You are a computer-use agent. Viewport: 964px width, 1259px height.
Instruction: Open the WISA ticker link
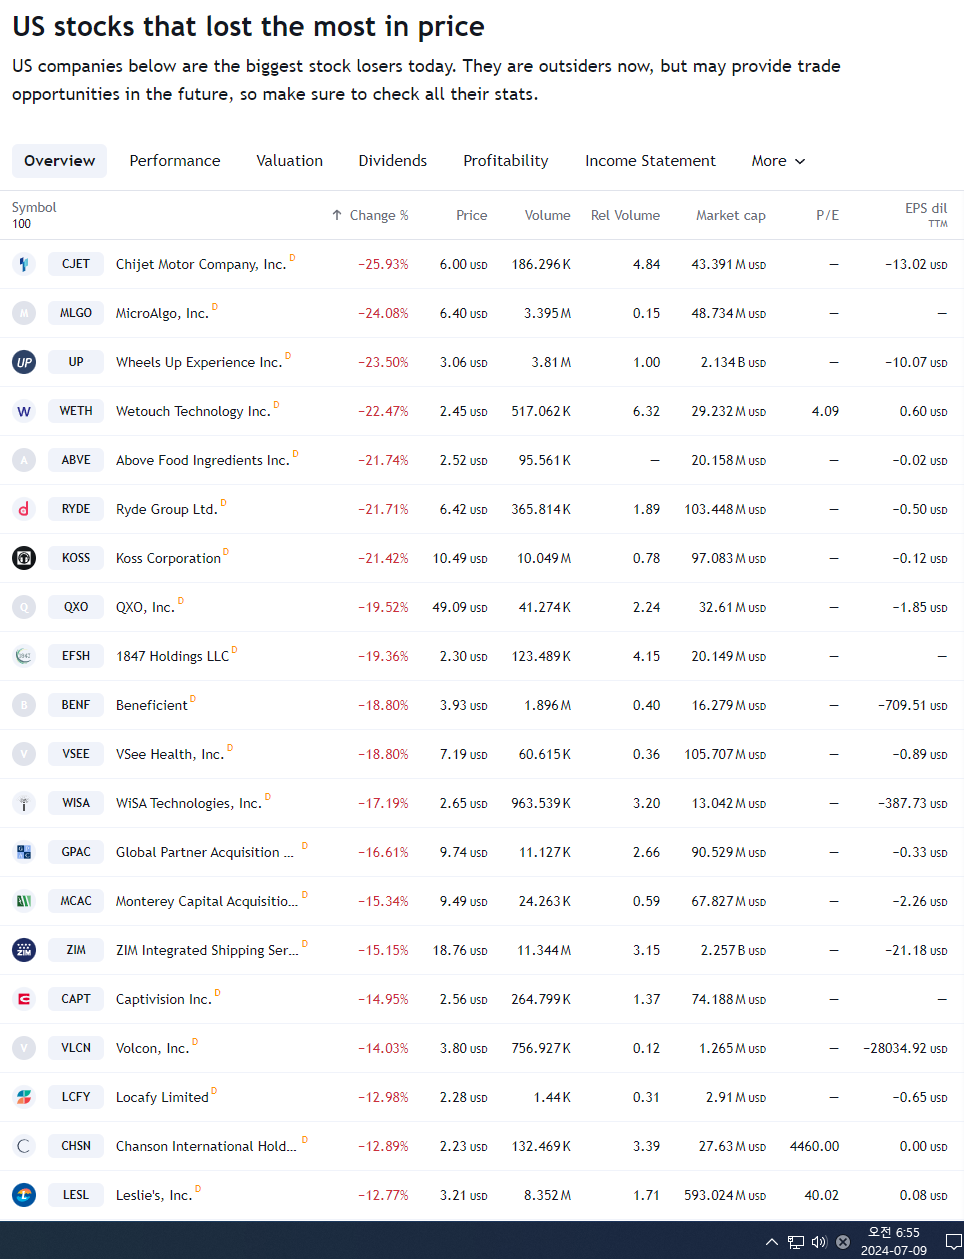click(76, 803)
